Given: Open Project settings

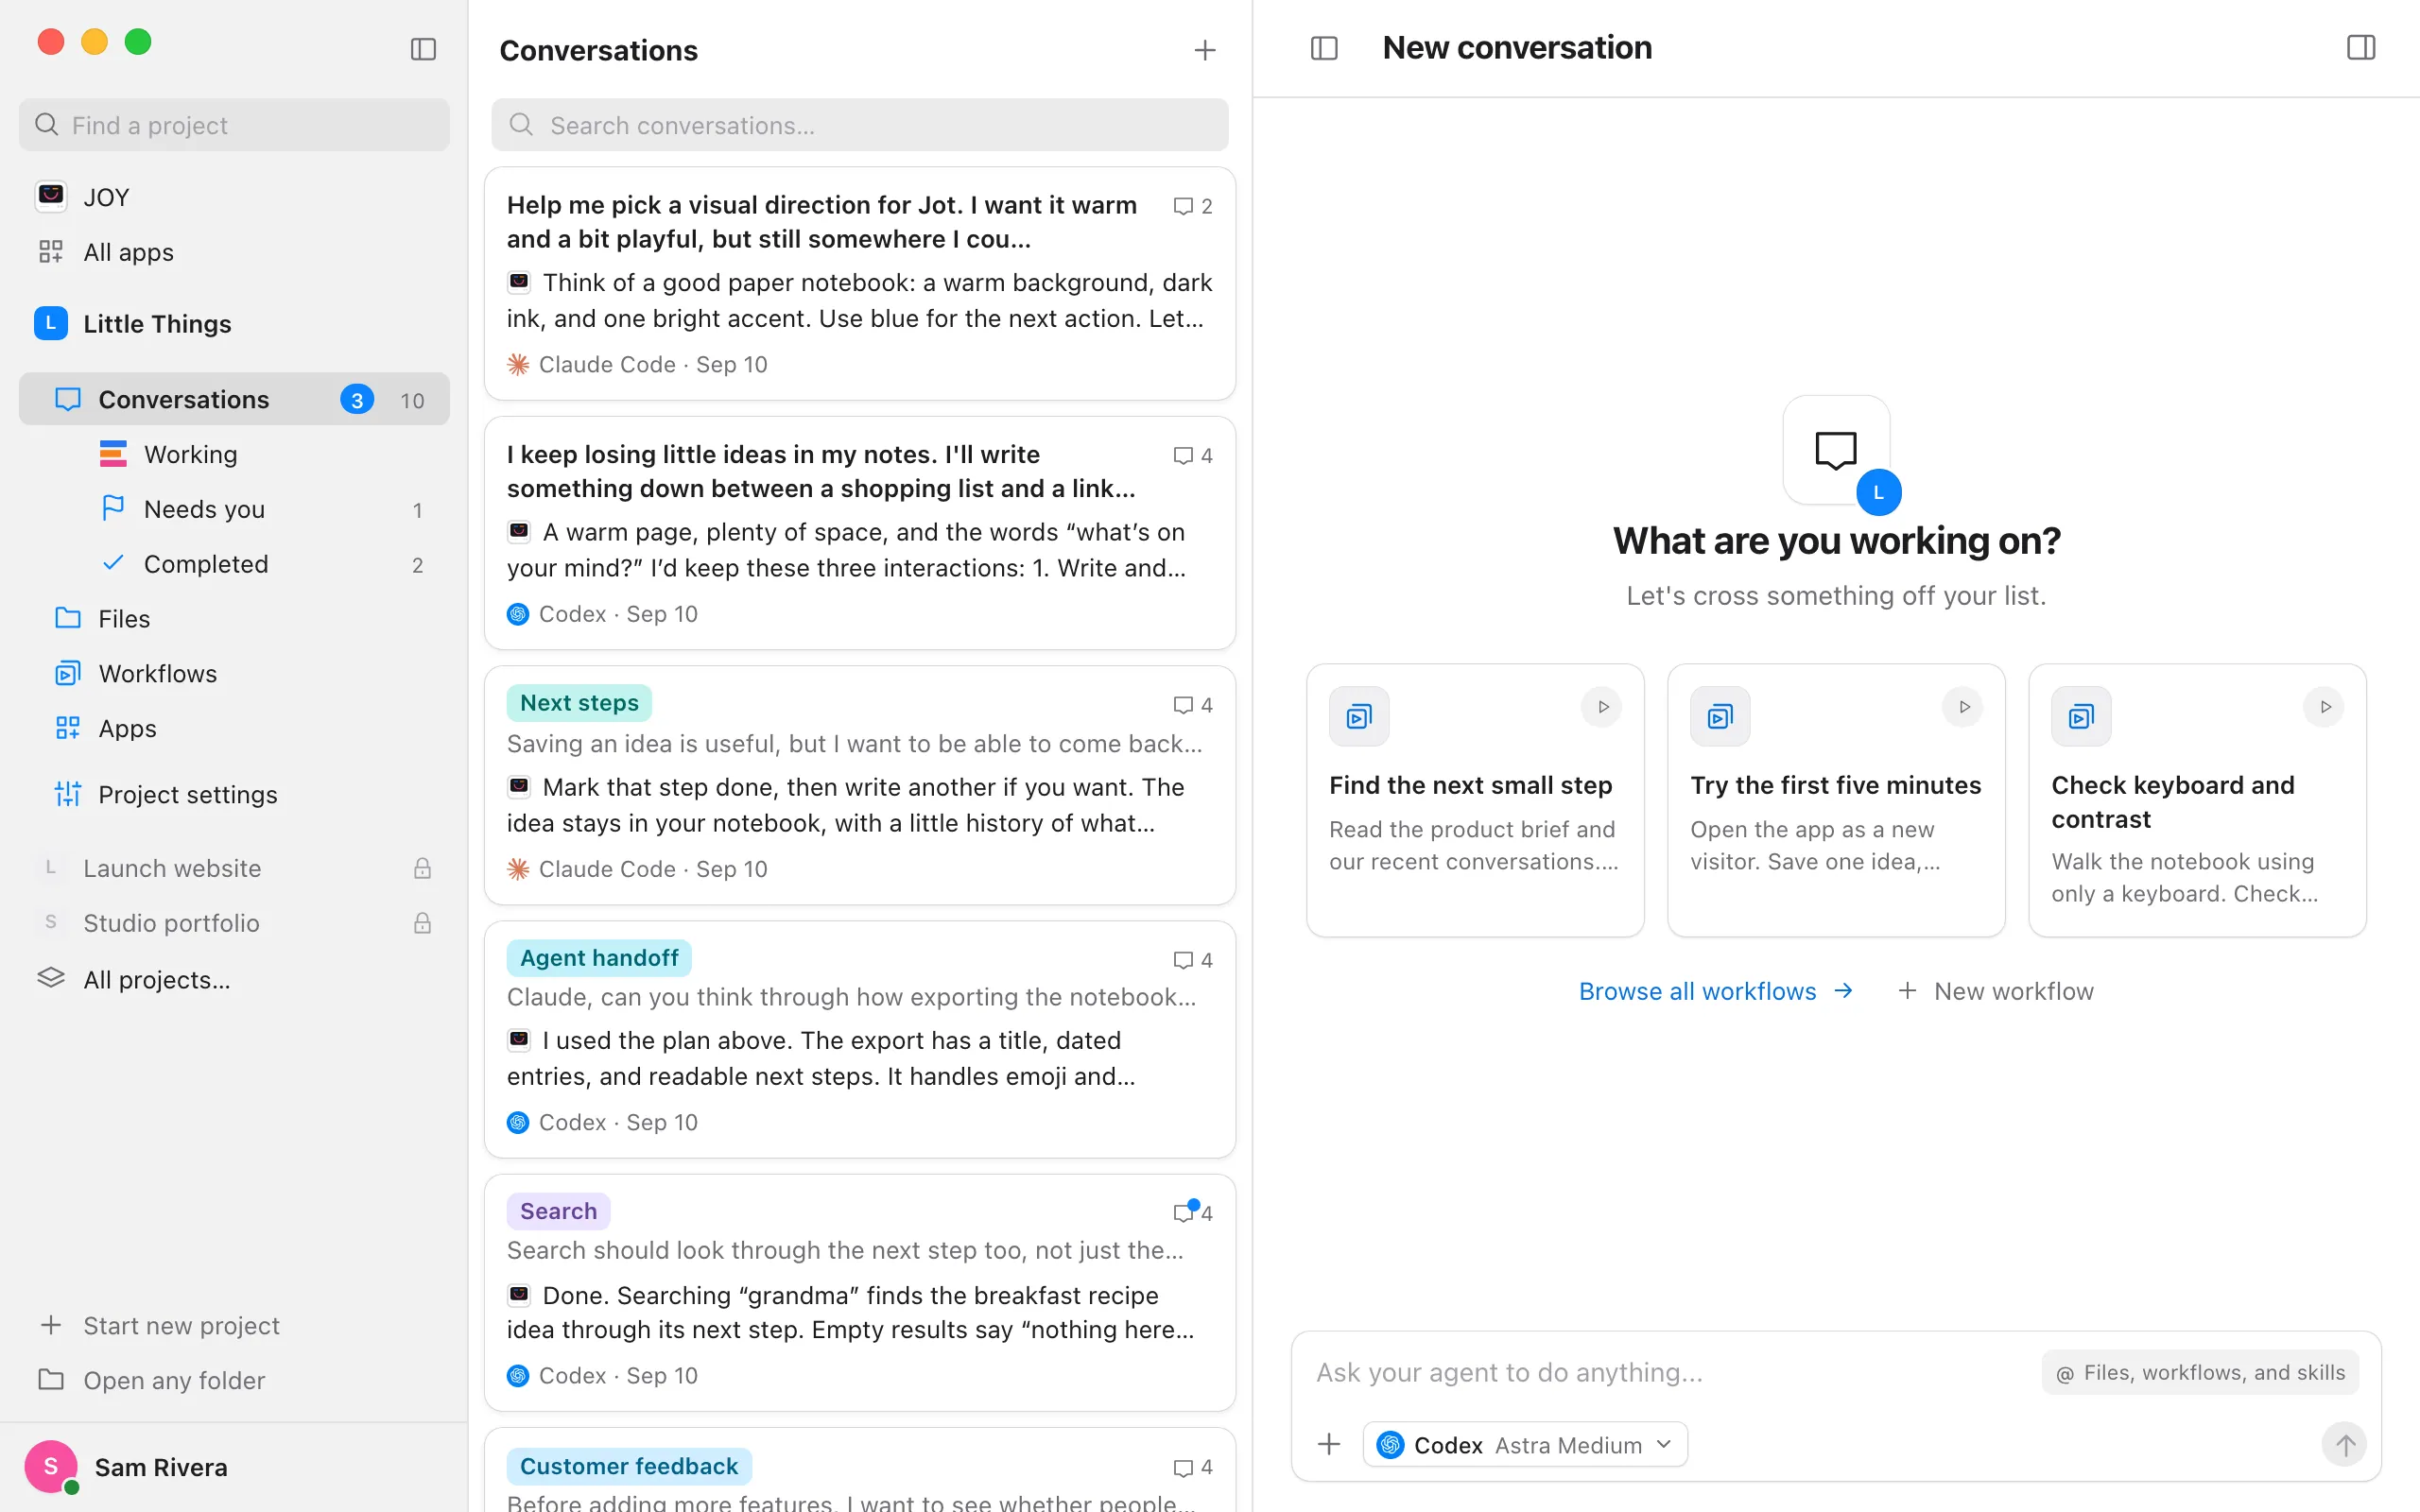Looking at the screenshot, I should [234, 794].
